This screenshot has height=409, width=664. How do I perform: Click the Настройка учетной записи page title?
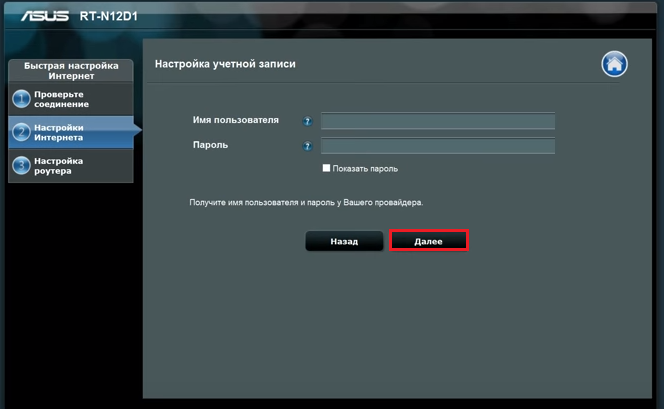click(x=225, y=64)
